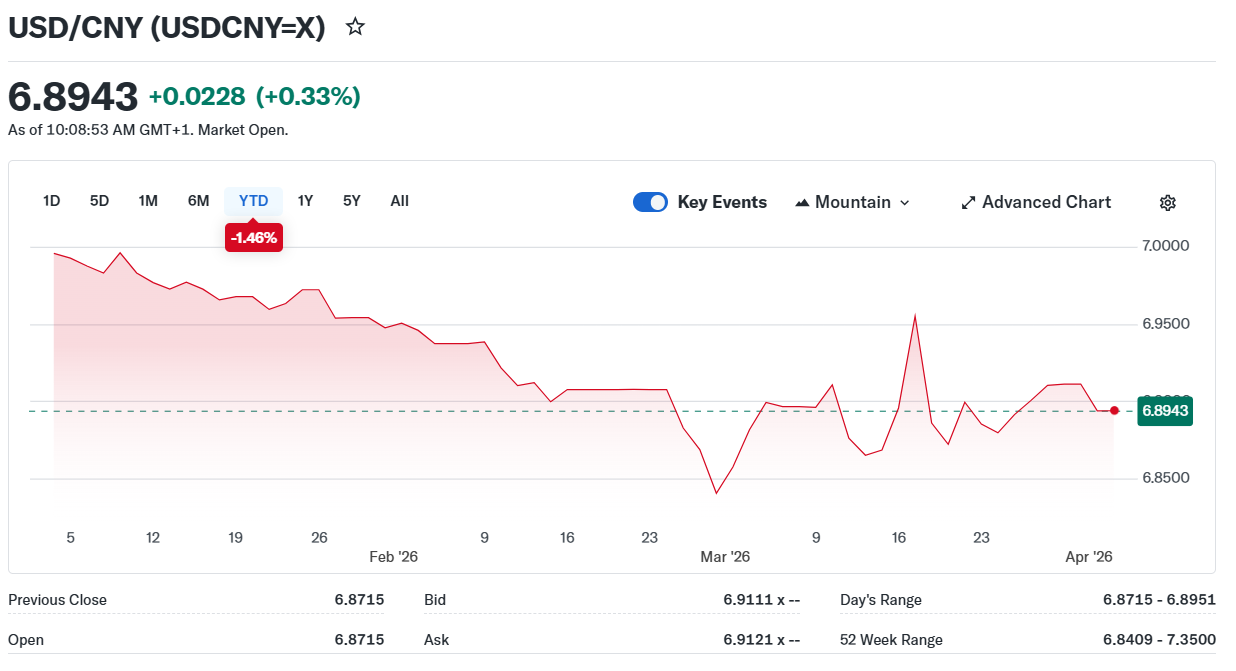This screenshot has width=1236, height=671.
Task: Open the Advanced Chart link
Action: tap(1046, 202)
